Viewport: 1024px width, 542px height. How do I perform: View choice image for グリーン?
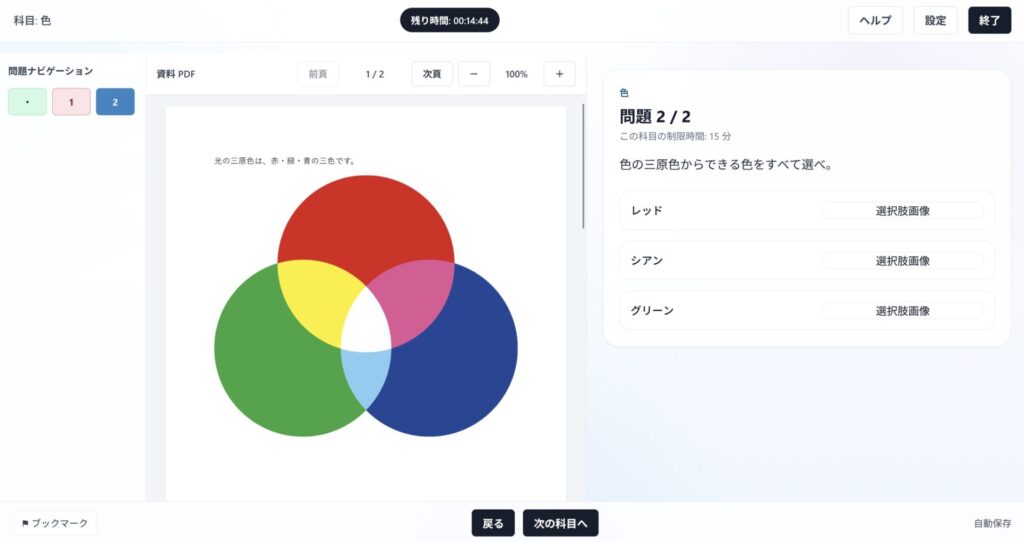point(902,310)
